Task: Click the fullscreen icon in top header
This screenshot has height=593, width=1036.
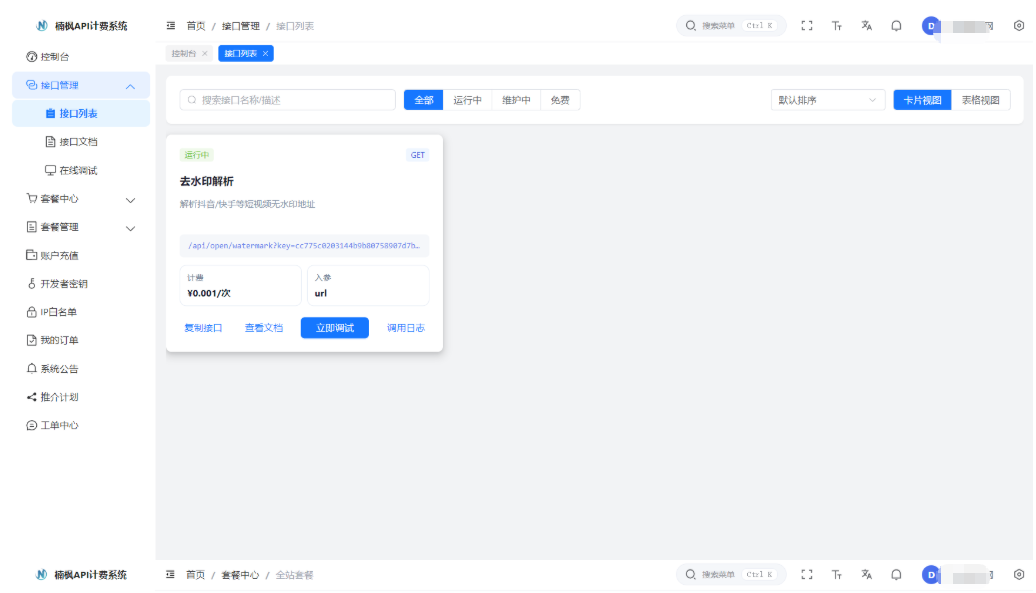Action: click(x=807, y=26)
